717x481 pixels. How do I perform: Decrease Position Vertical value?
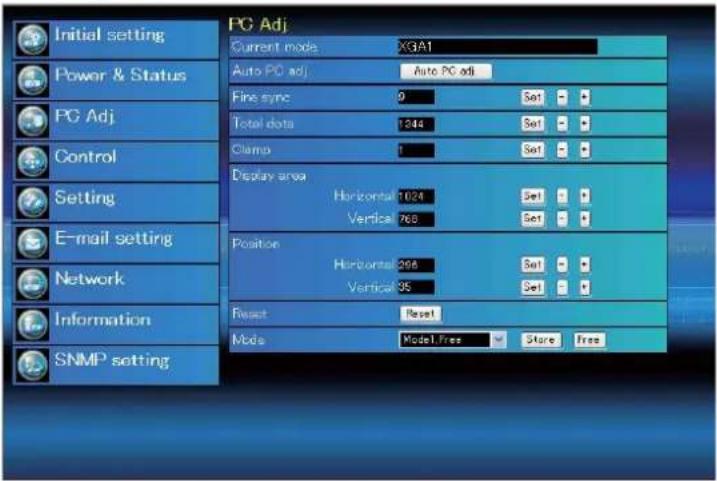pos(562,287)
